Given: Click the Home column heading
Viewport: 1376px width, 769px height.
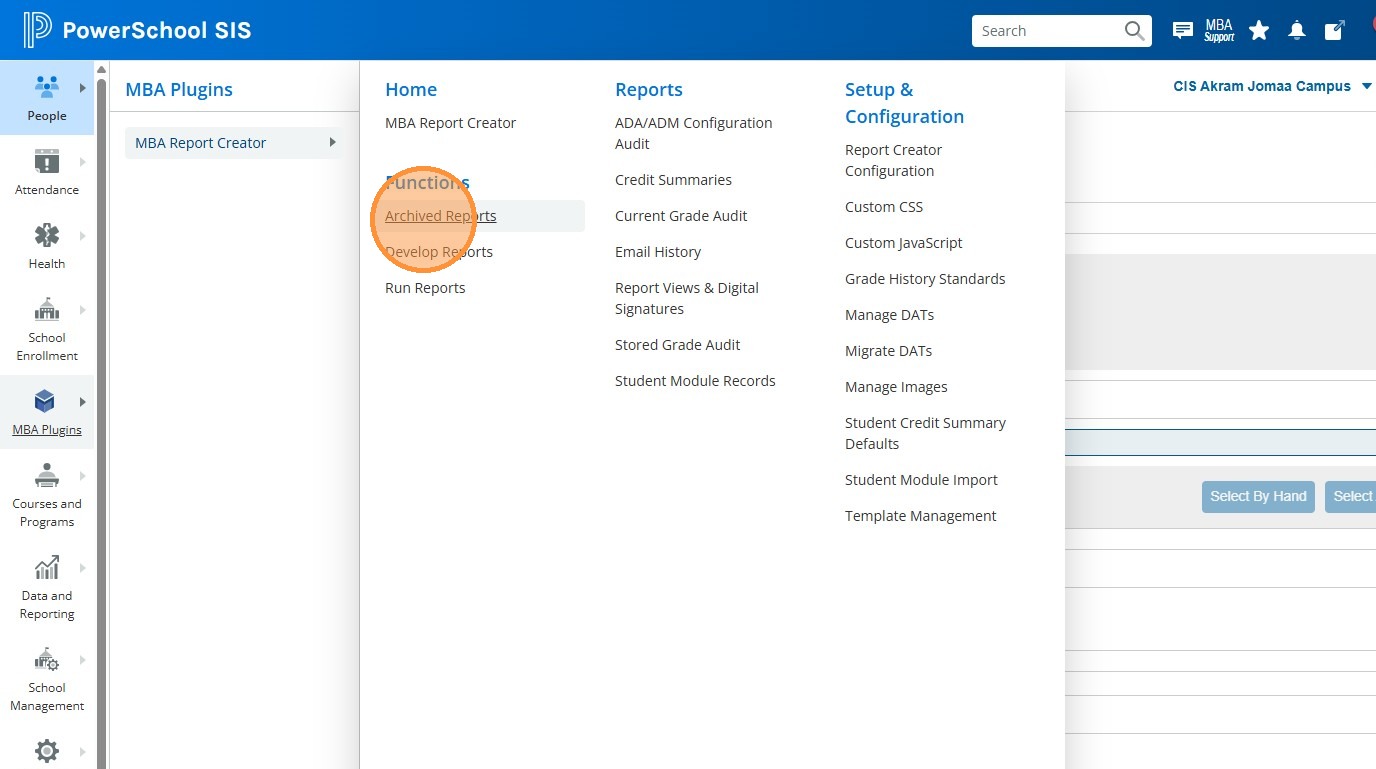Looking at the screenshot, I should tap(411, 89).
